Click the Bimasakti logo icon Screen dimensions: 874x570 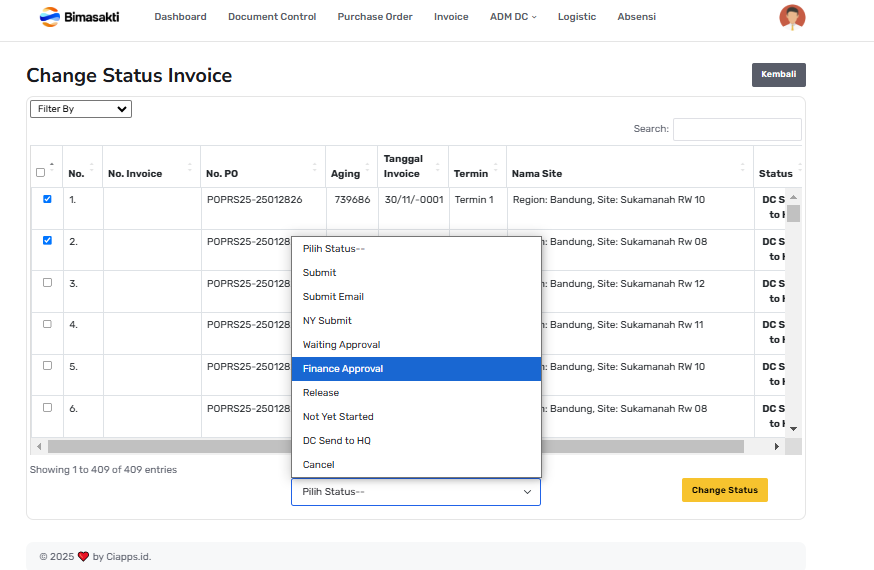(x=49, y=17)
